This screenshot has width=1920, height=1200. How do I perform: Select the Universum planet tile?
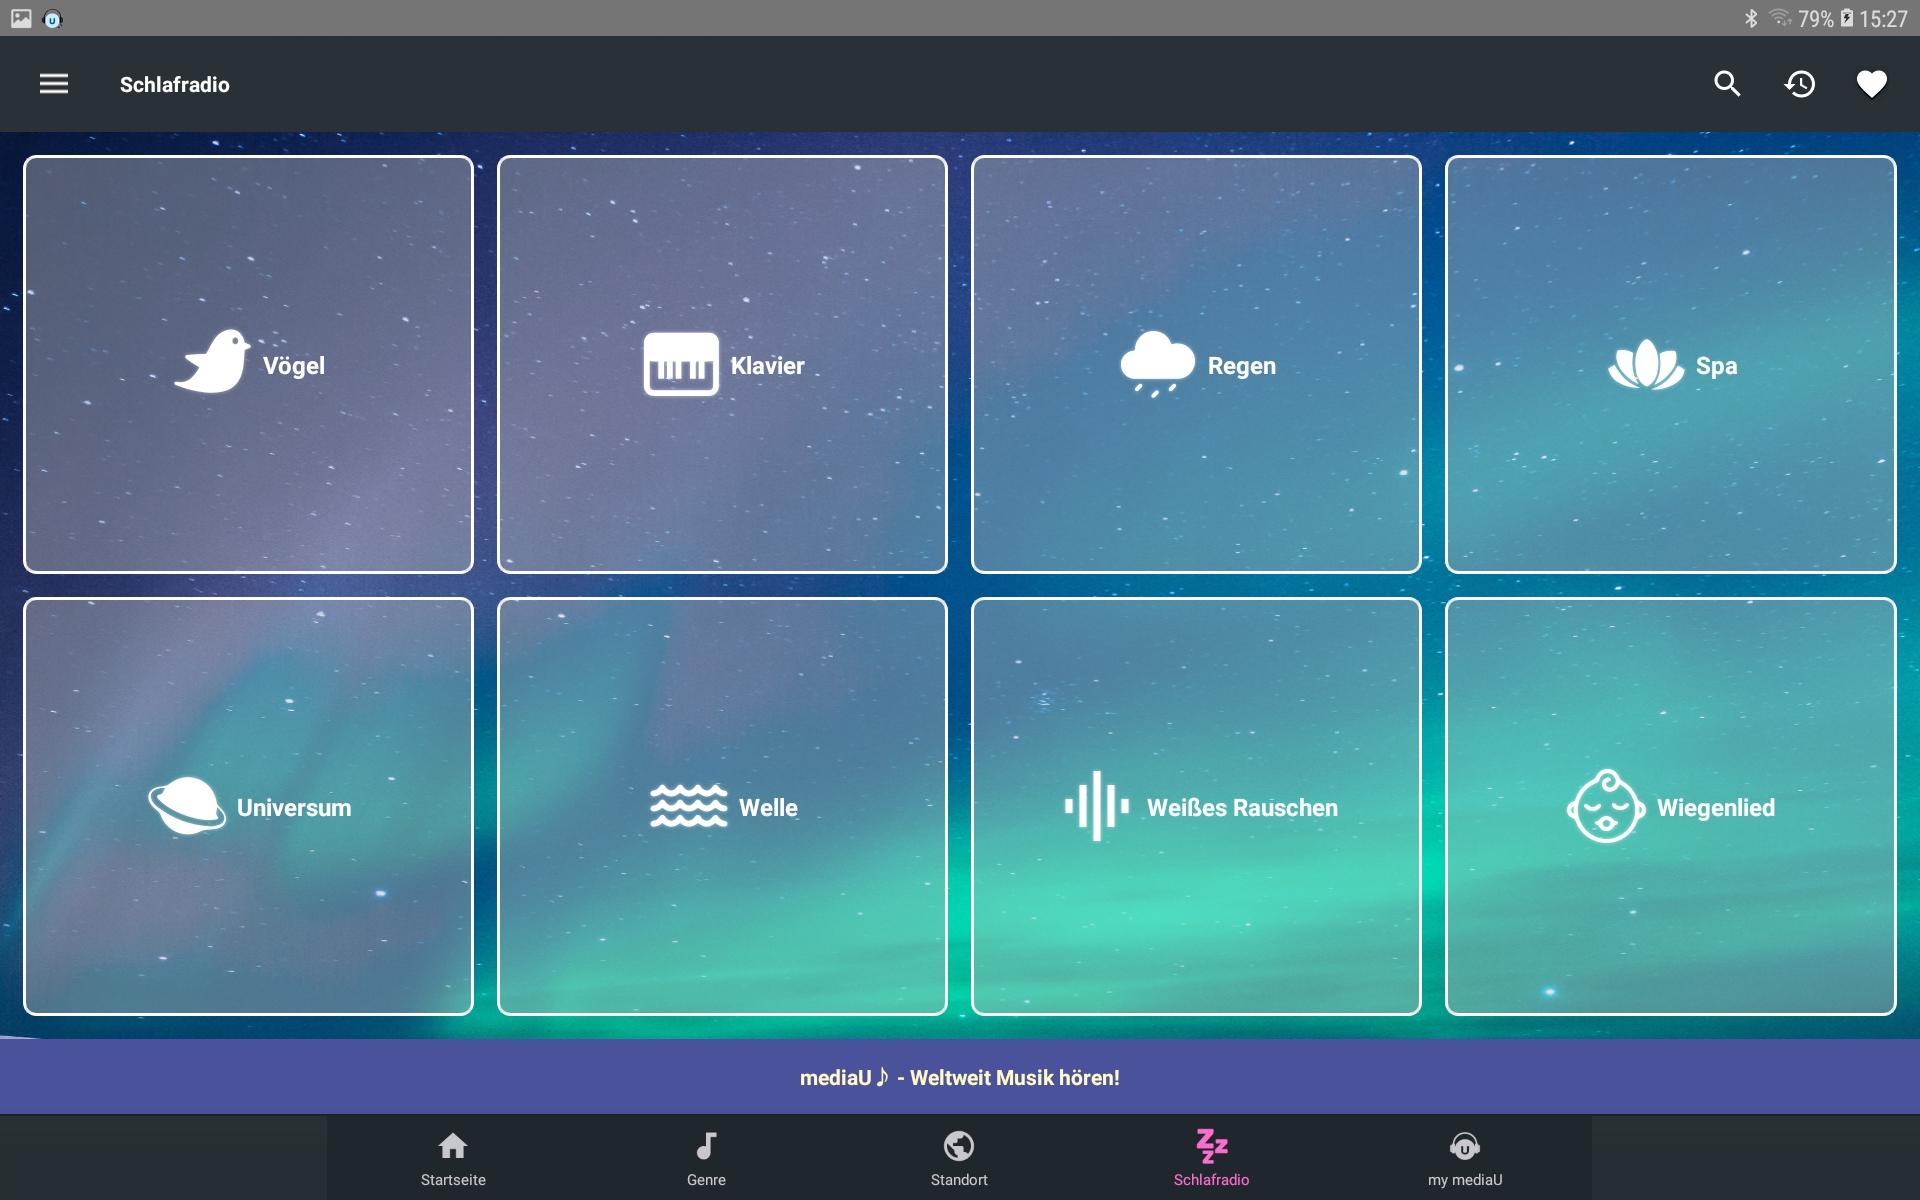(x=248, y=807)
